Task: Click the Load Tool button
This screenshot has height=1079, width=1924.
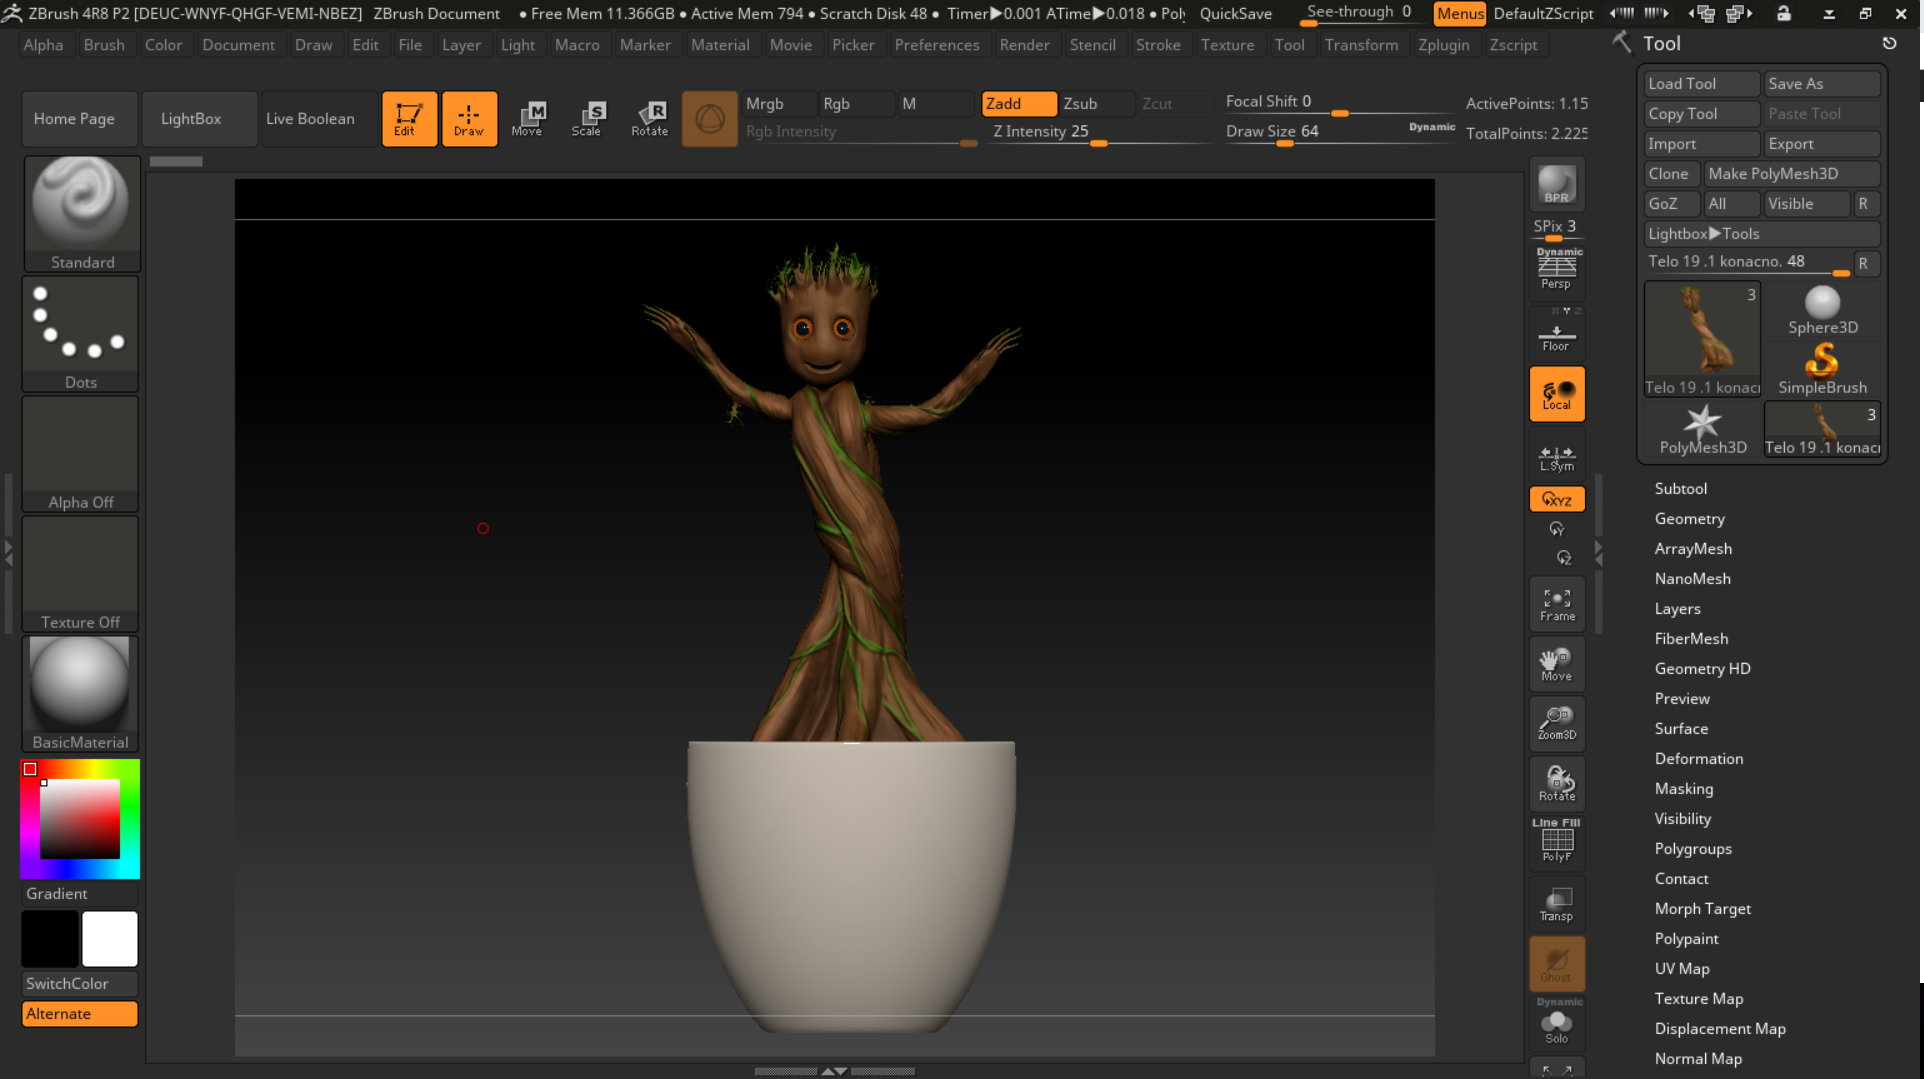Action: (1702, 84)
